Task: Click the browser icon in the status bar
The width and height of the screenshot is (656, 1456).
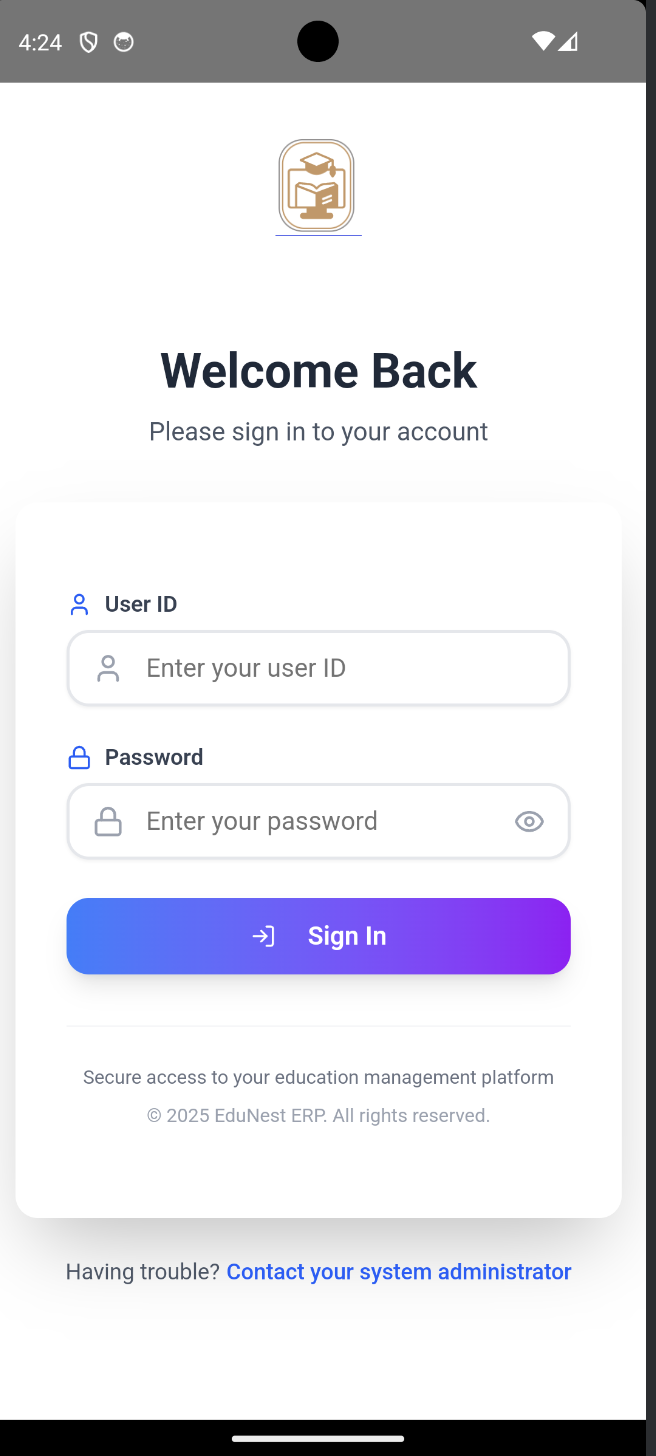Action: [x=123, y=42]
